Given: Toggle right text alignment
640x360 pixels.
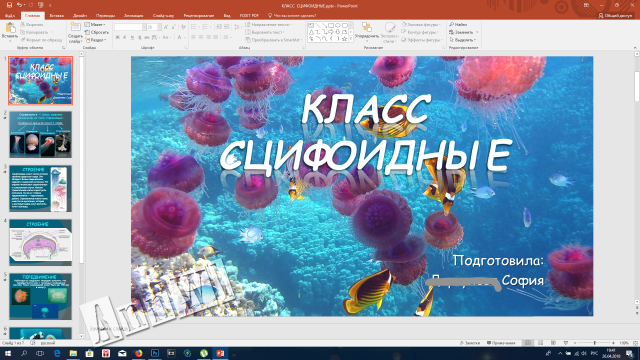Looking at the screenshot, I should click(x=209, y=38).
